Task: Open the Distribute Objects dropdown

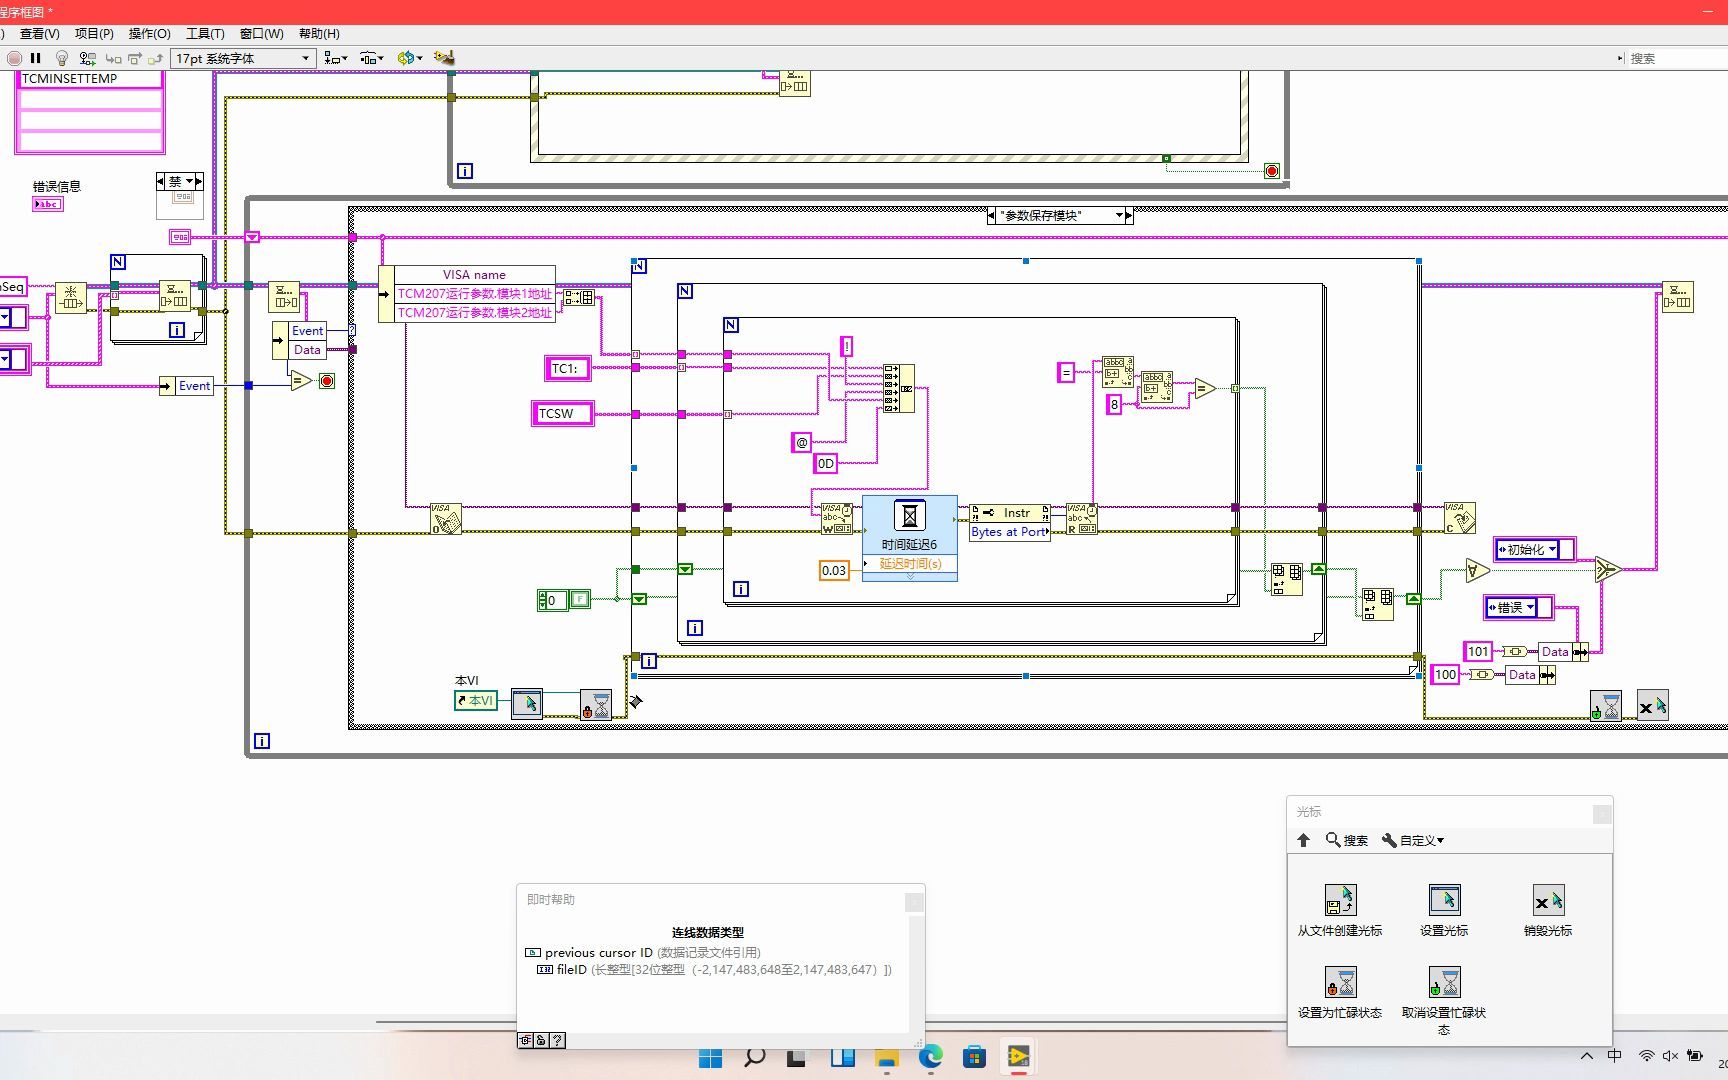Action: [372, 58]
